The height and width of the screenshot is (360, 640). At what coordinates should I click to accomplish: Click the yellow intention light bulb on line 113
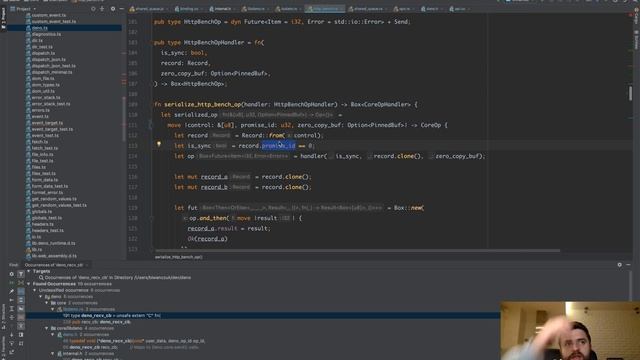[x=159, y=144]
